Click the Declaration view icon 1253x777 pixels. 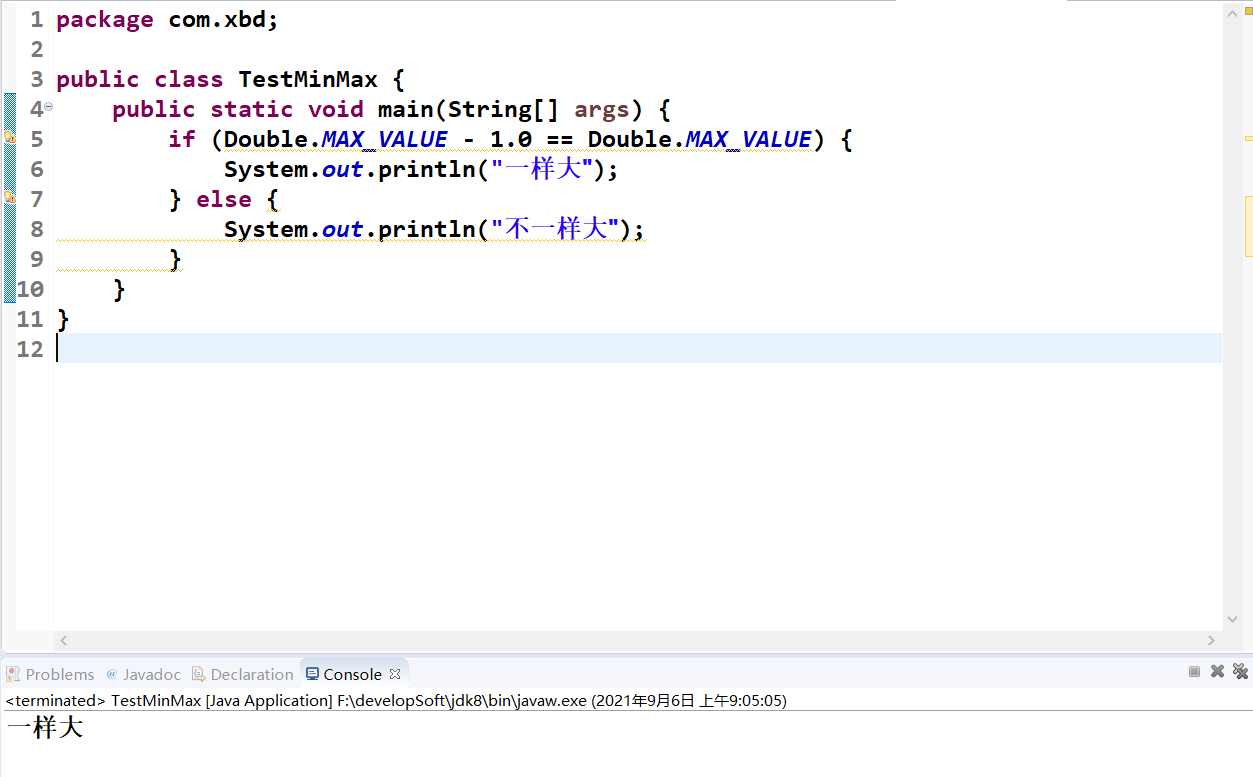pos(199,674)
